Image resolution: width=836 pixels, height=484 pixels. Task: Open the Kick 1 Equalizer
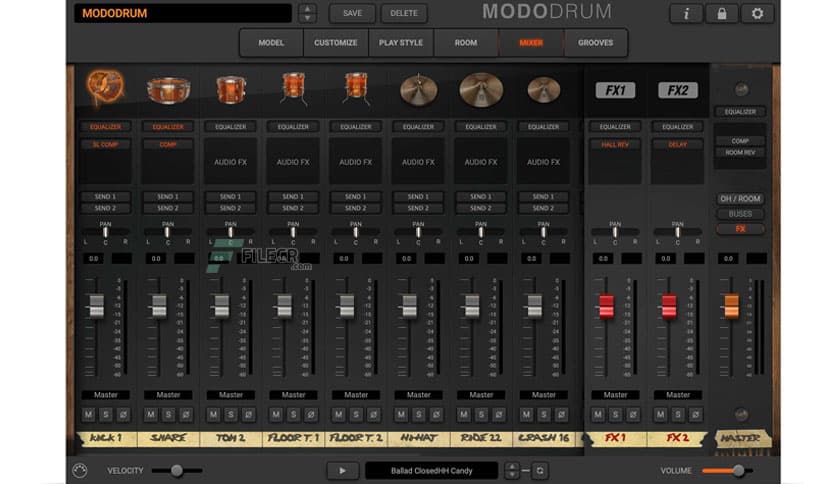pos(106,127)
